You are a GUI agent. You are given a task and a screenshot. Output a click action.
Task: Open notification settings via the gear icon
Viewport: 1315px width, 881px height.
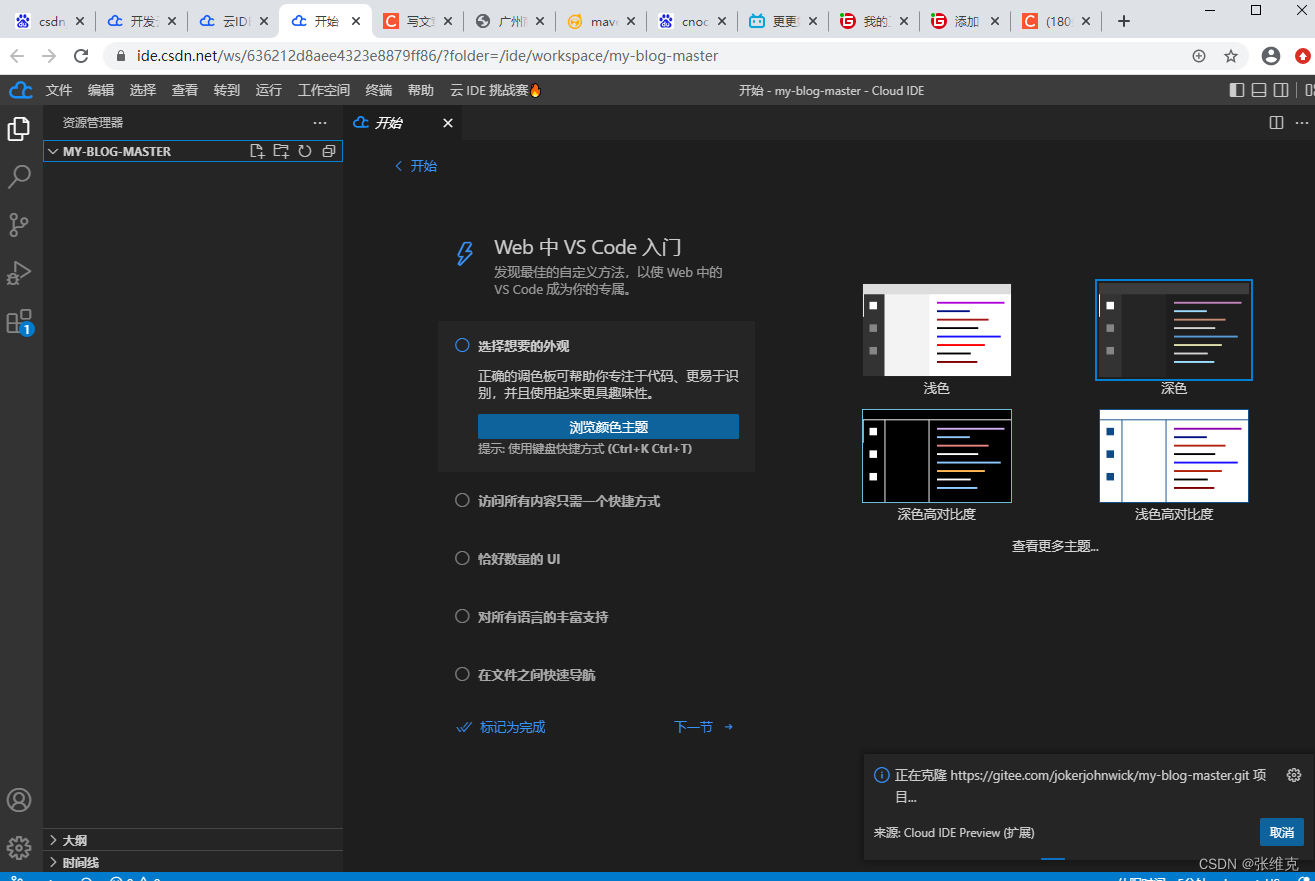(1294, 775)
